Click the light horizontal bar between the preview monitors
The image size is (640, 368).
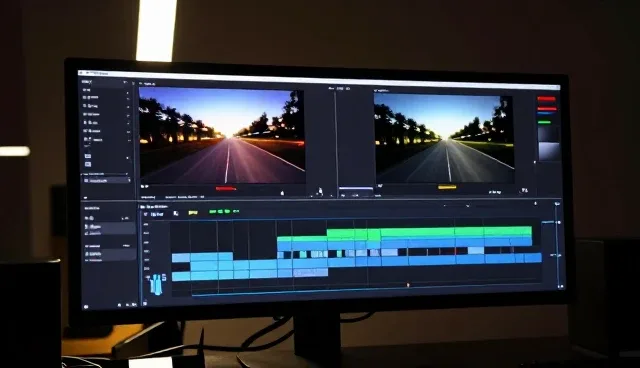(x=356, y=188)
